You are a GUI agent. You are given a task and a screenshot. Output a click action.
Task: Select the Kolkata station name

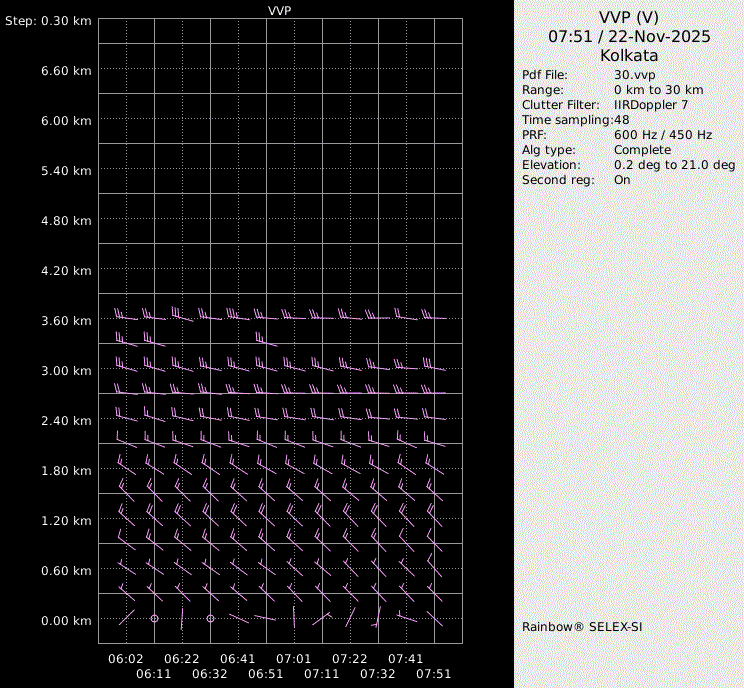[629, 56]
